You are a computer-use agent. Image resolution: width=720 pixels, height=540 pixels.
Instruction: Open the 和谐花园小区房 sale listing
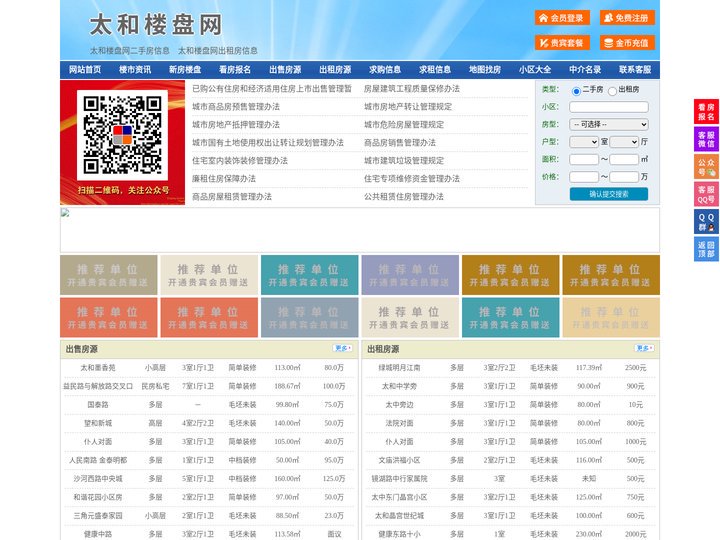pos(98,497)
